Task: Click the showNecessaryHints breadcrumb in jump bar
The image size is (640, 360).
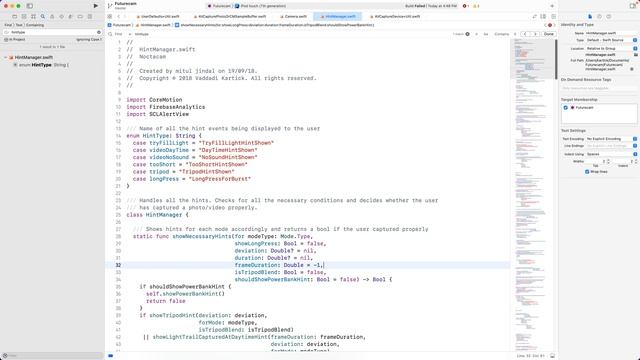Action: (x=274, y=25)
